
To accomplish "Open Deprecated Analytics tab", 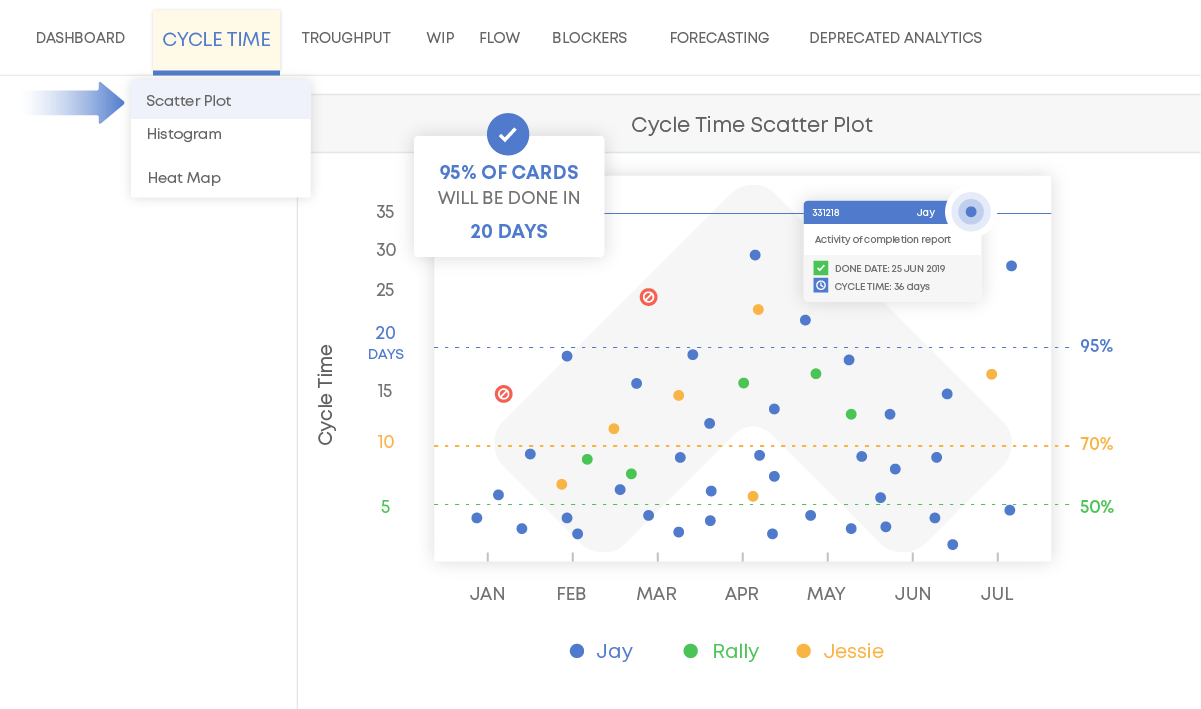I will tap(895, 38).
